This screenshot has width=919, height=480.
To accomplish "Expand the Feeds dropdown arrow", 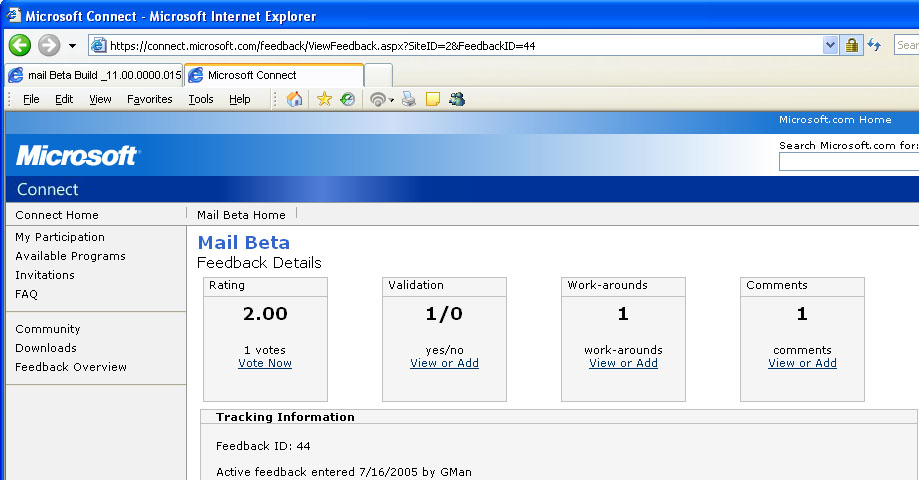I will (x=392, y=100).
